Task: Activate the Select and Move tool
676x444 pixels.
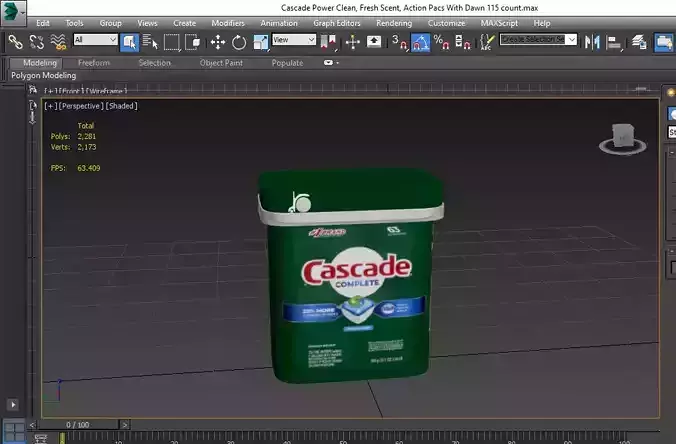Action: point(218,42)
